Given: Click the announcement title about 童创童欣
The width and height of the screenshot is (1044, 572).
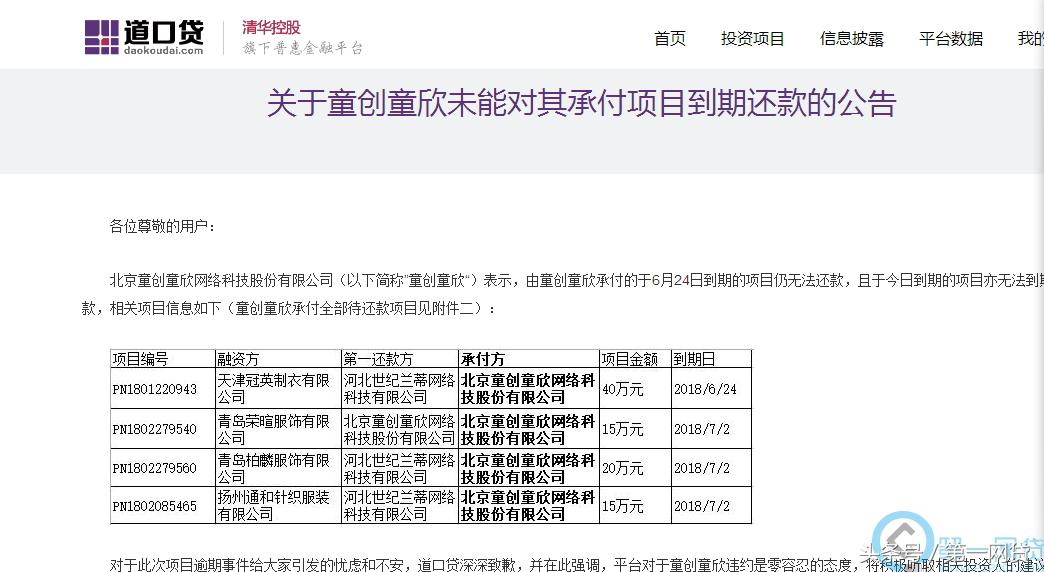Looking at the screenshot, I should 581,104.
